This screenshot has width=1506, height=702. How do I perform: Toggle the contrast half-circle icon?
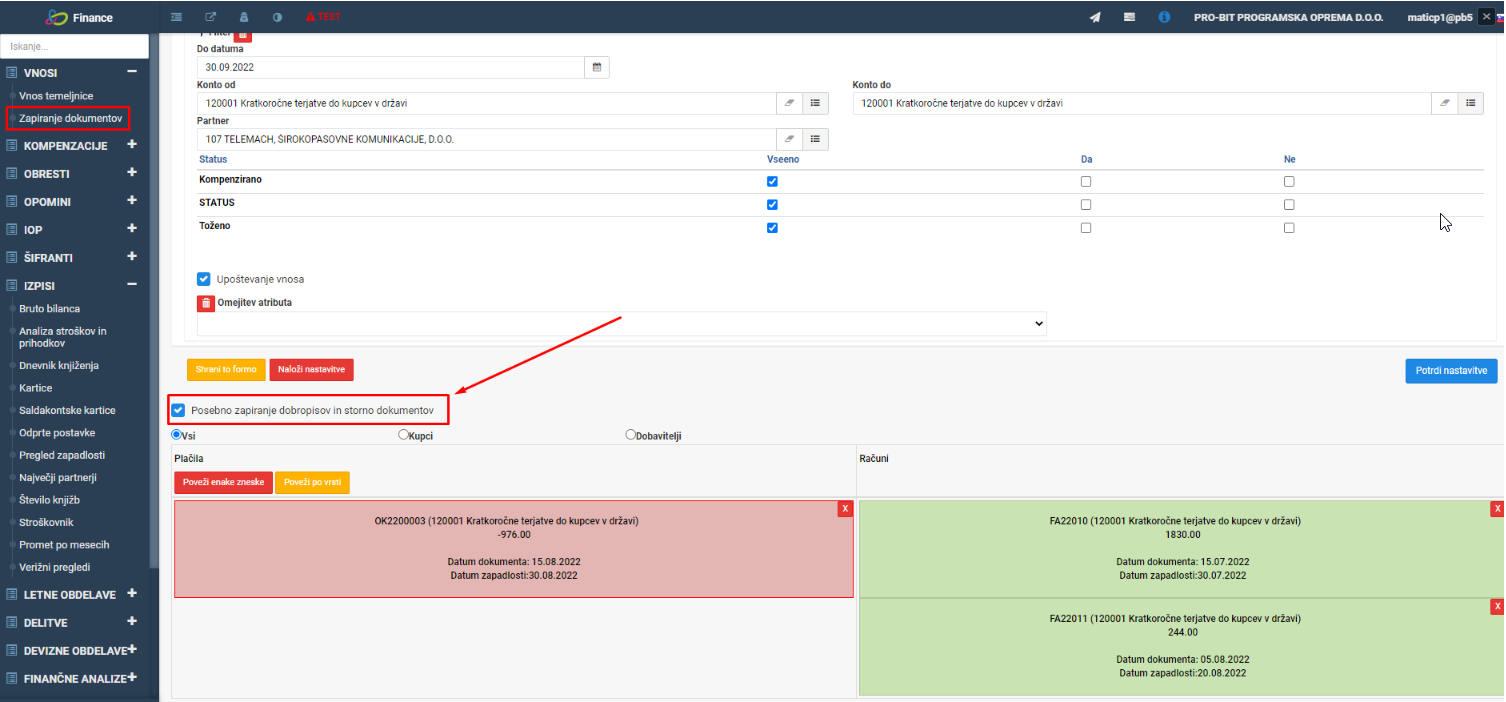pos(277,17)
